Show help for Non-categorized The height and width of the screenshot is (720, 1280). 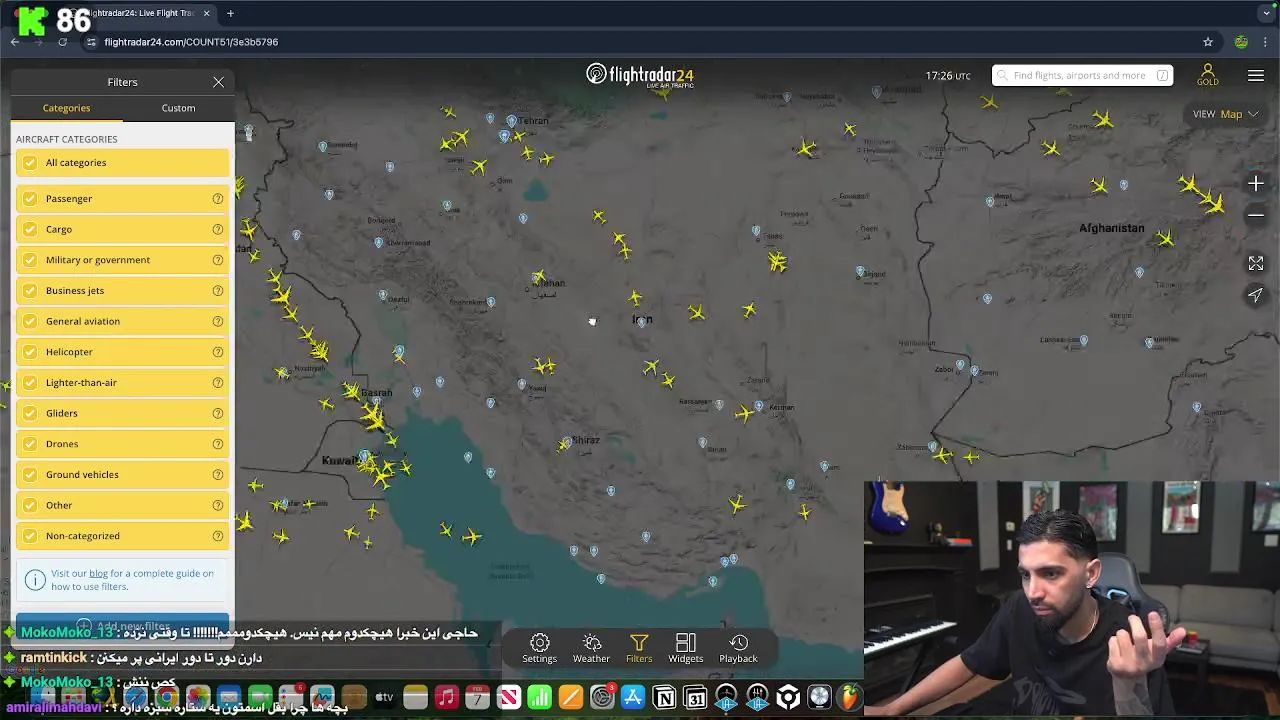coord(217,536)
